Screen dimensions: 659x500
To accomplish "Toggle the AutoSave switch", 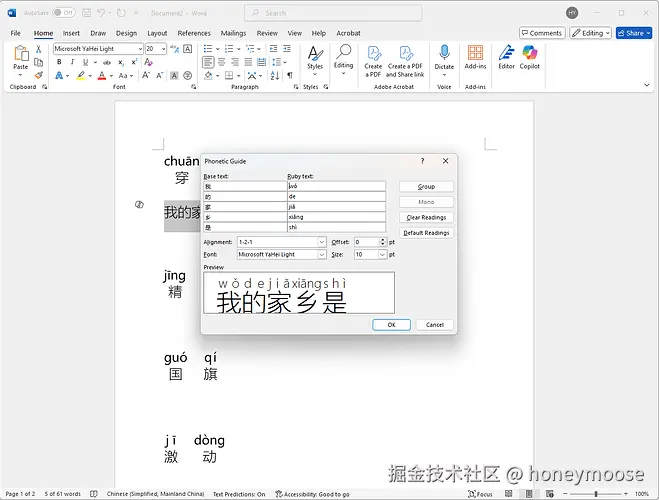I will 64,13.
